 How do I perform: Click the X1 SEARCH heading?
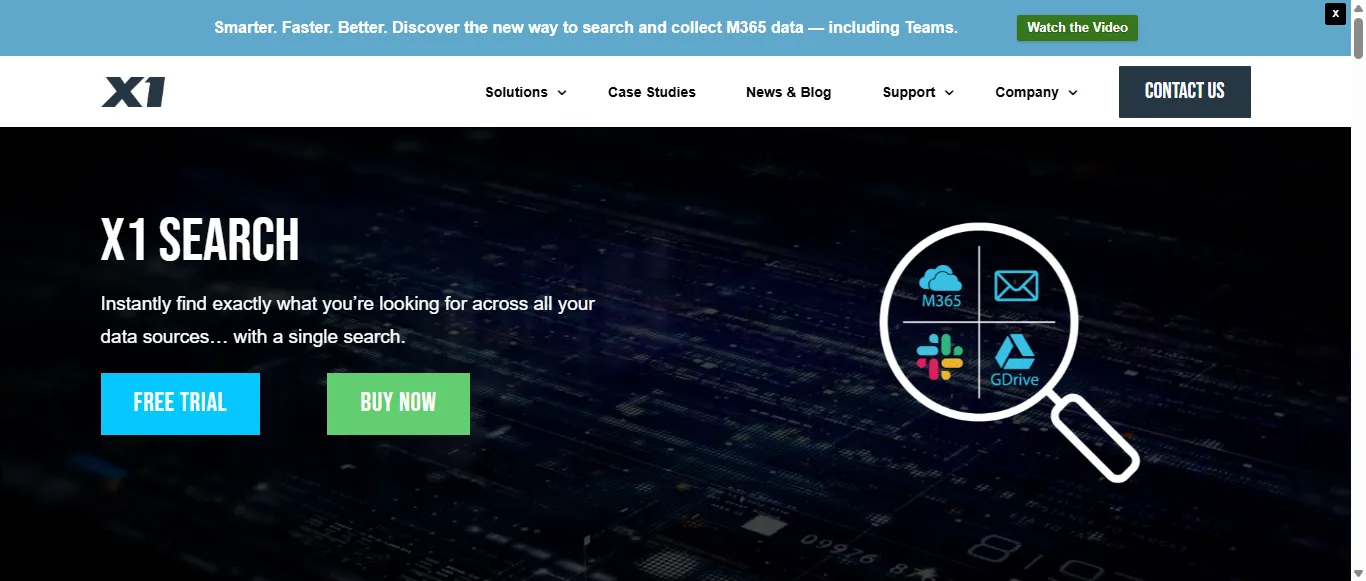200,240
